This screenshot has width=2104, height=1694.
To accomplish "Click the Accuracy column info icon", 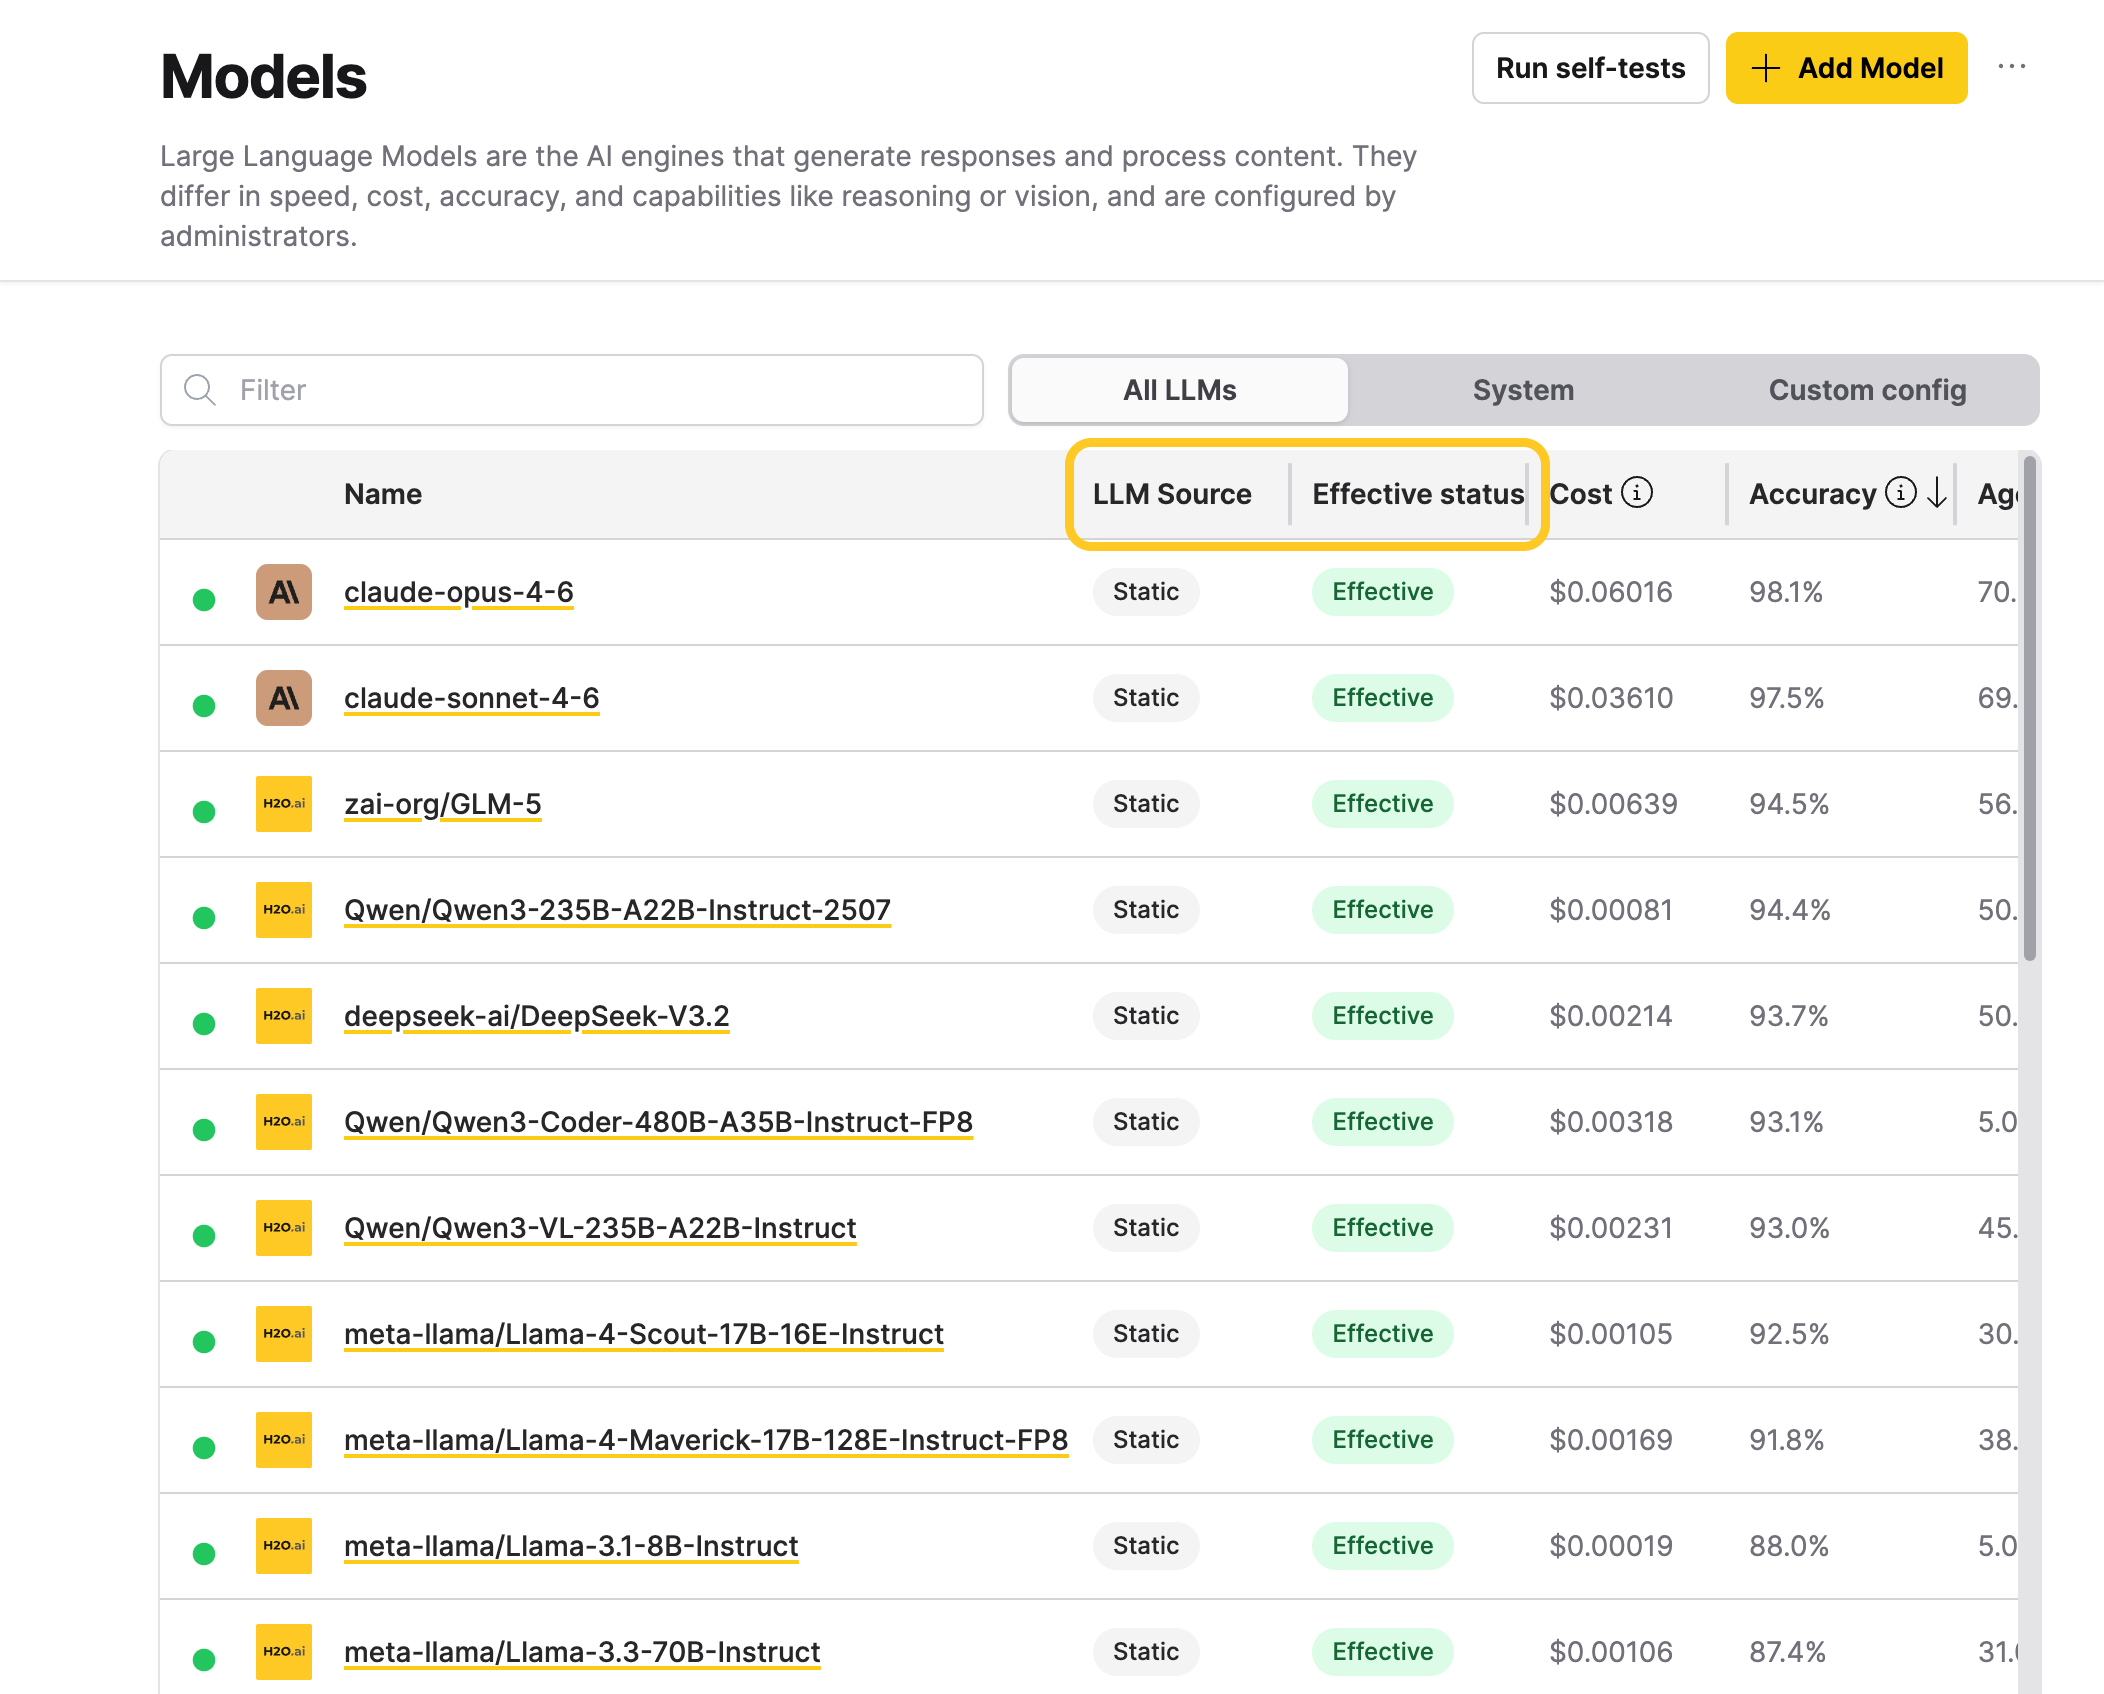I will point(1900,492).
